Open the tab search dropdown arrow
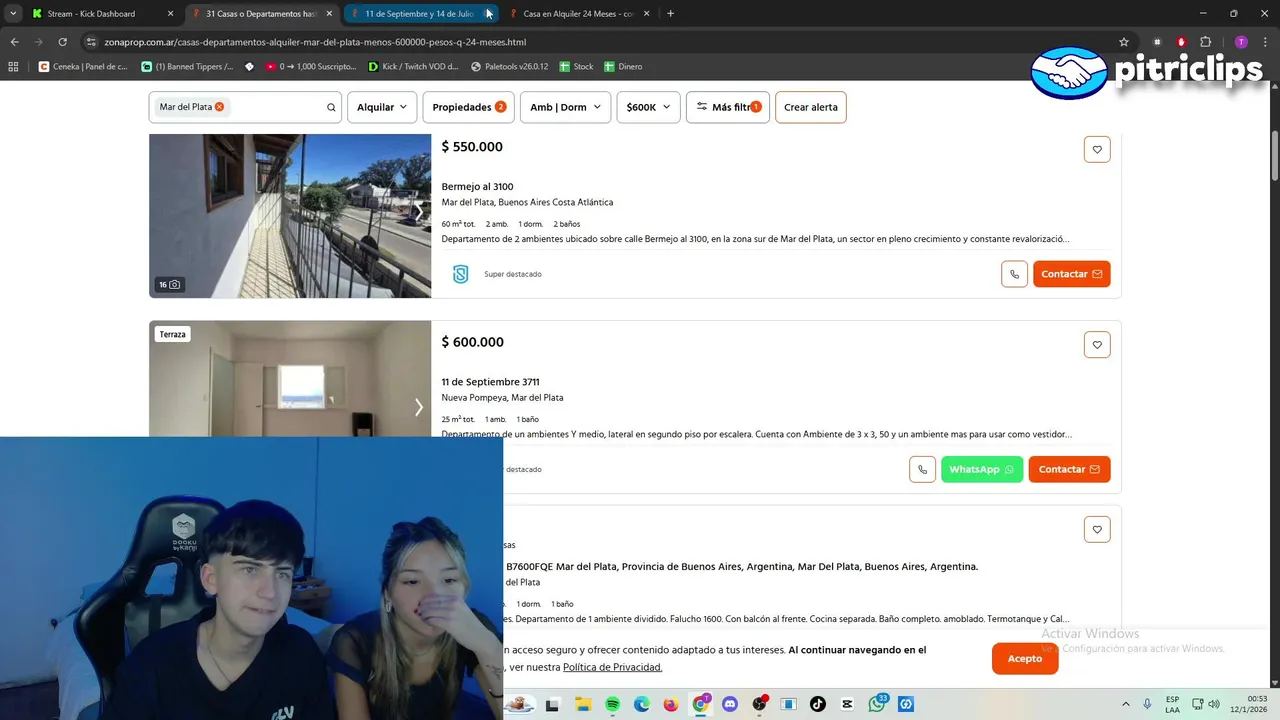Screen dimensions: 1280x720 coord(14,13)
